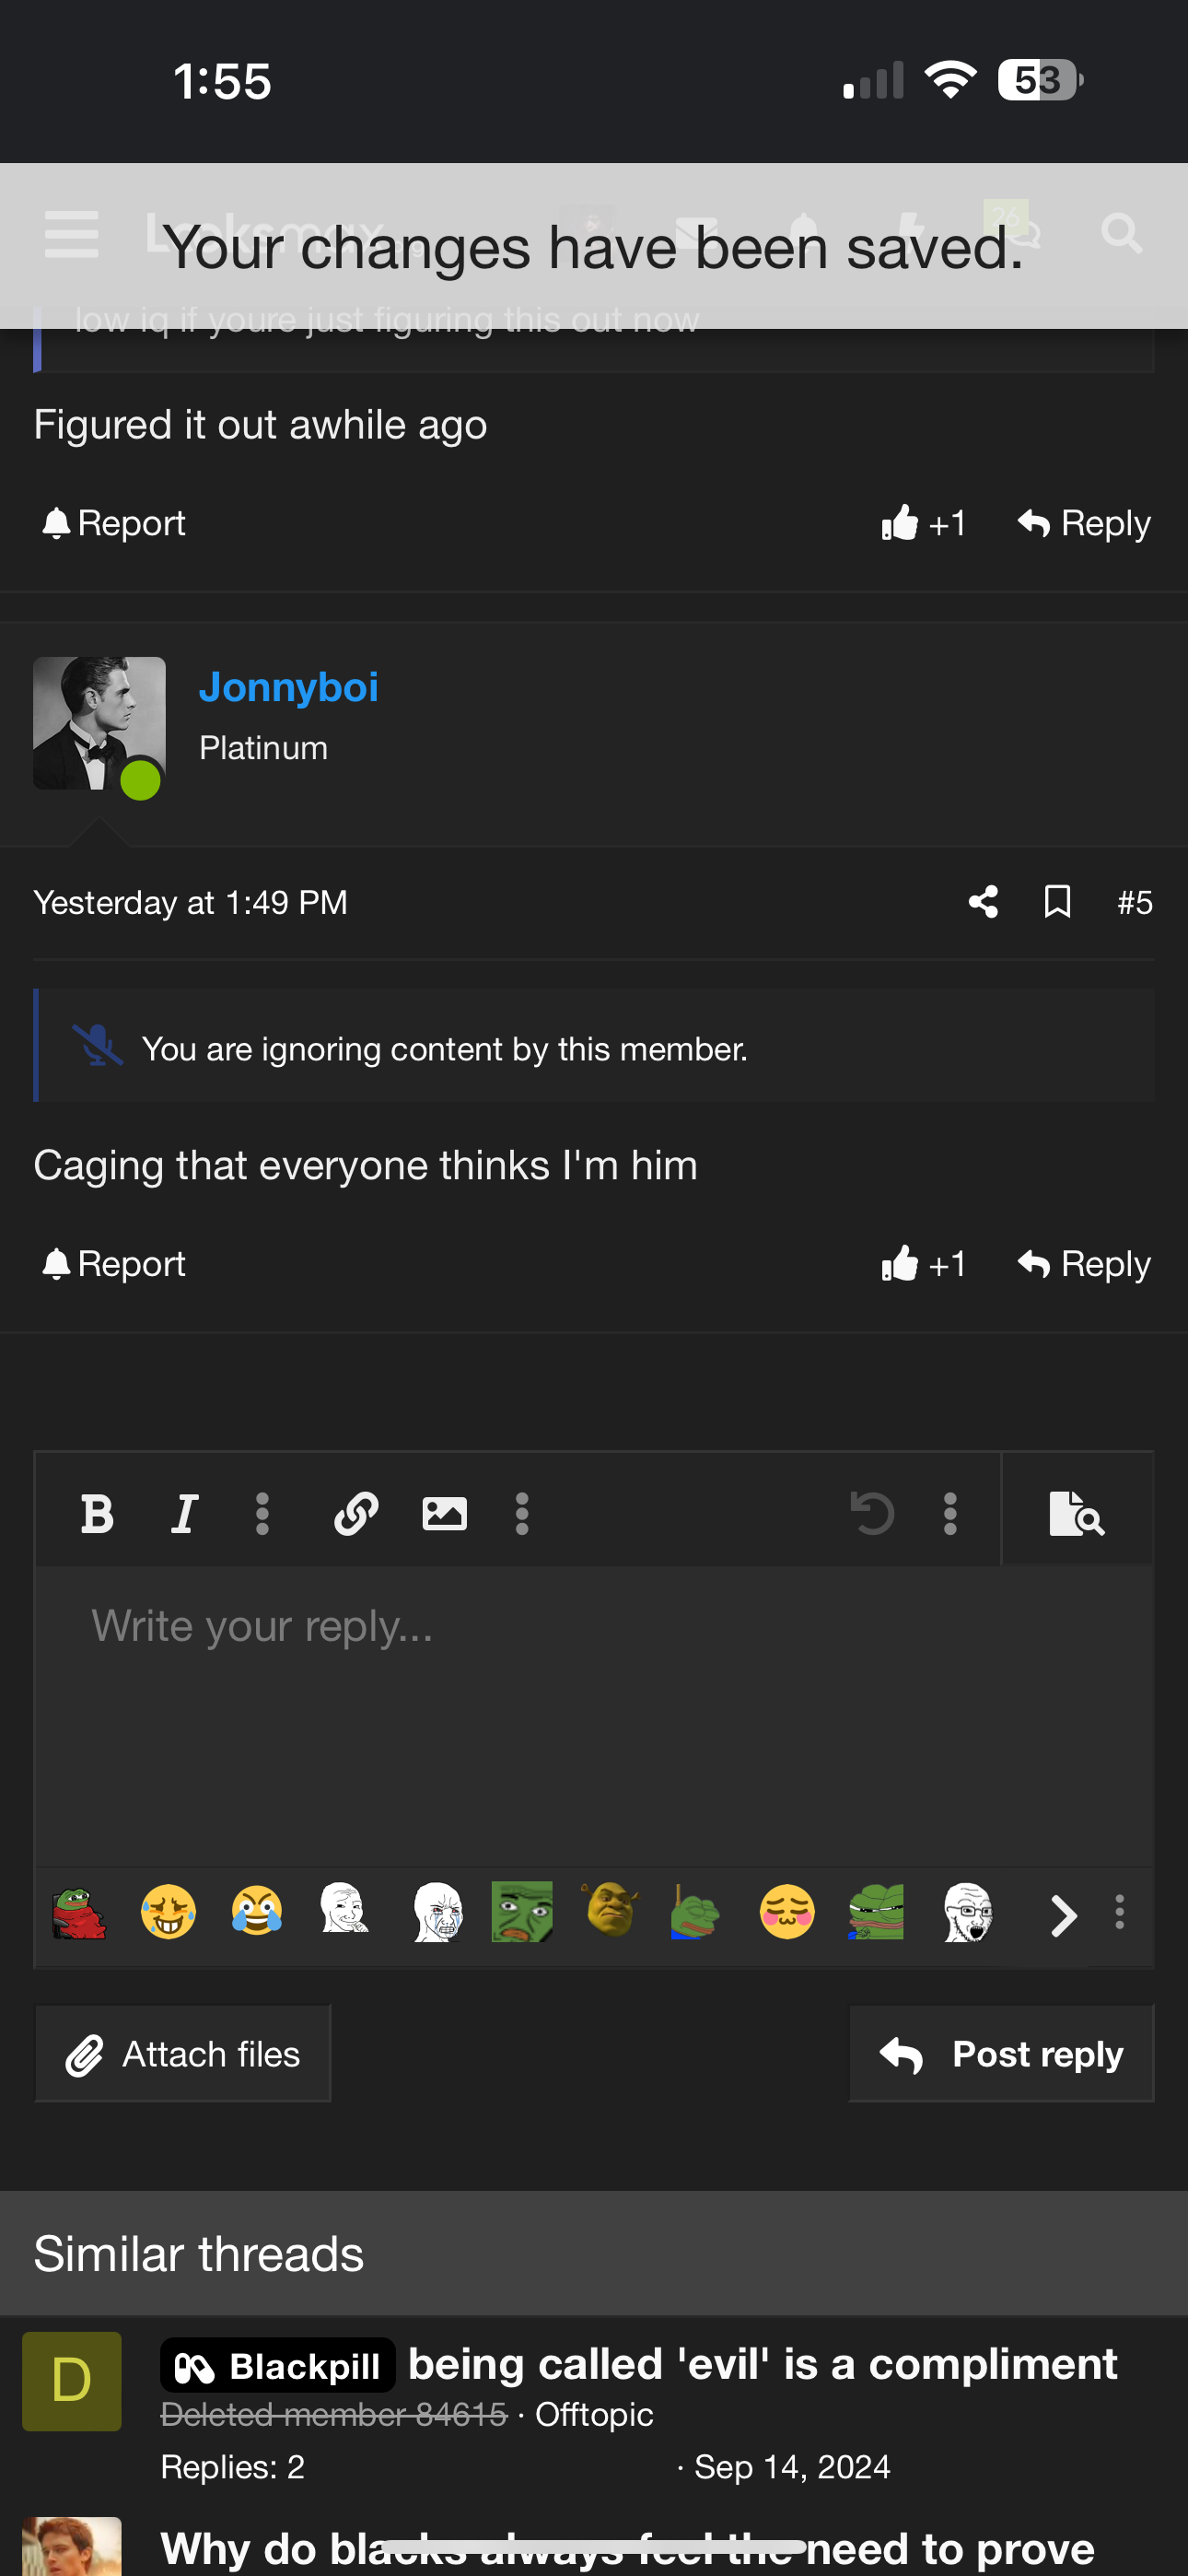Share post #5 via share icon
This screenshot has height=2576, width=1188.
(x=983, y=901)
